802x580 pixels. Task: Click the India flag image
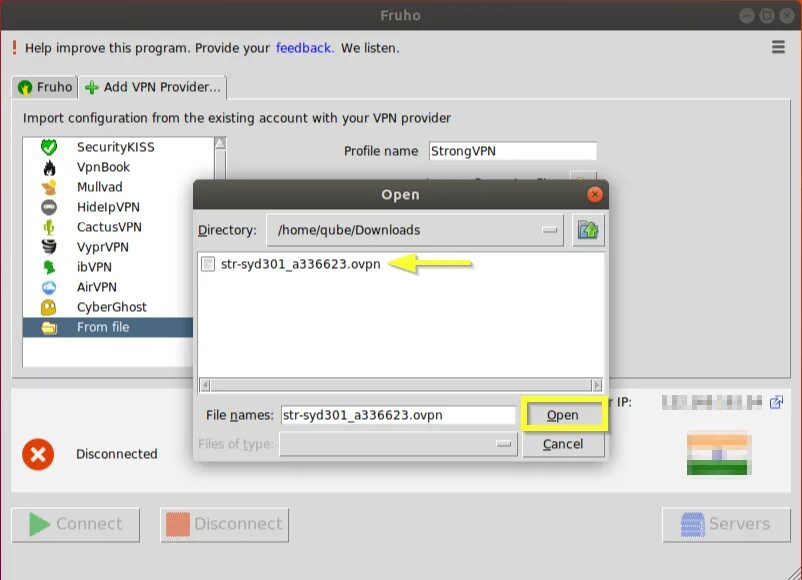pos(718,454)
